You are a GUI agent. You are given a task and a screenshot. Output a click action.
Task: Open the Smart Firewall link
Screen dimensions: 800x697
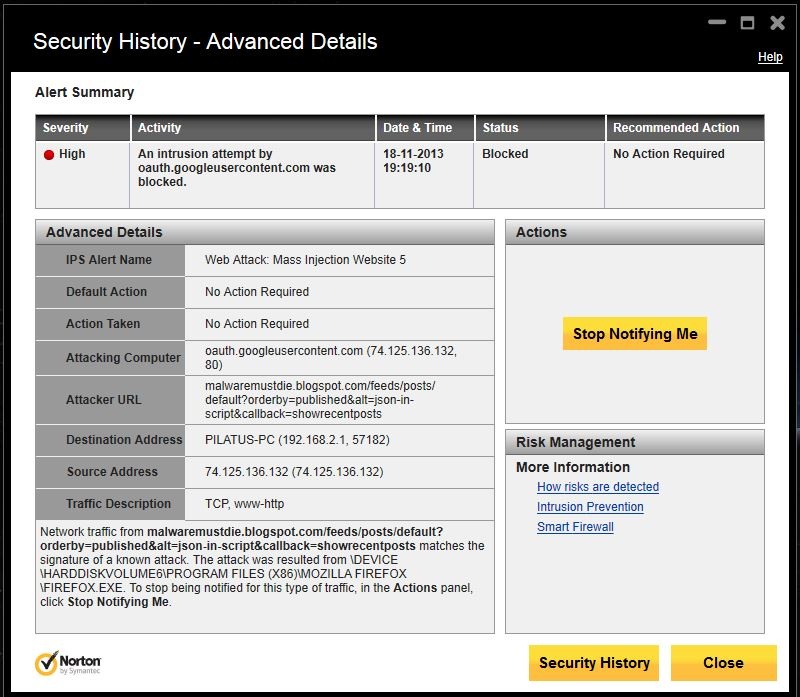point(575,527)
